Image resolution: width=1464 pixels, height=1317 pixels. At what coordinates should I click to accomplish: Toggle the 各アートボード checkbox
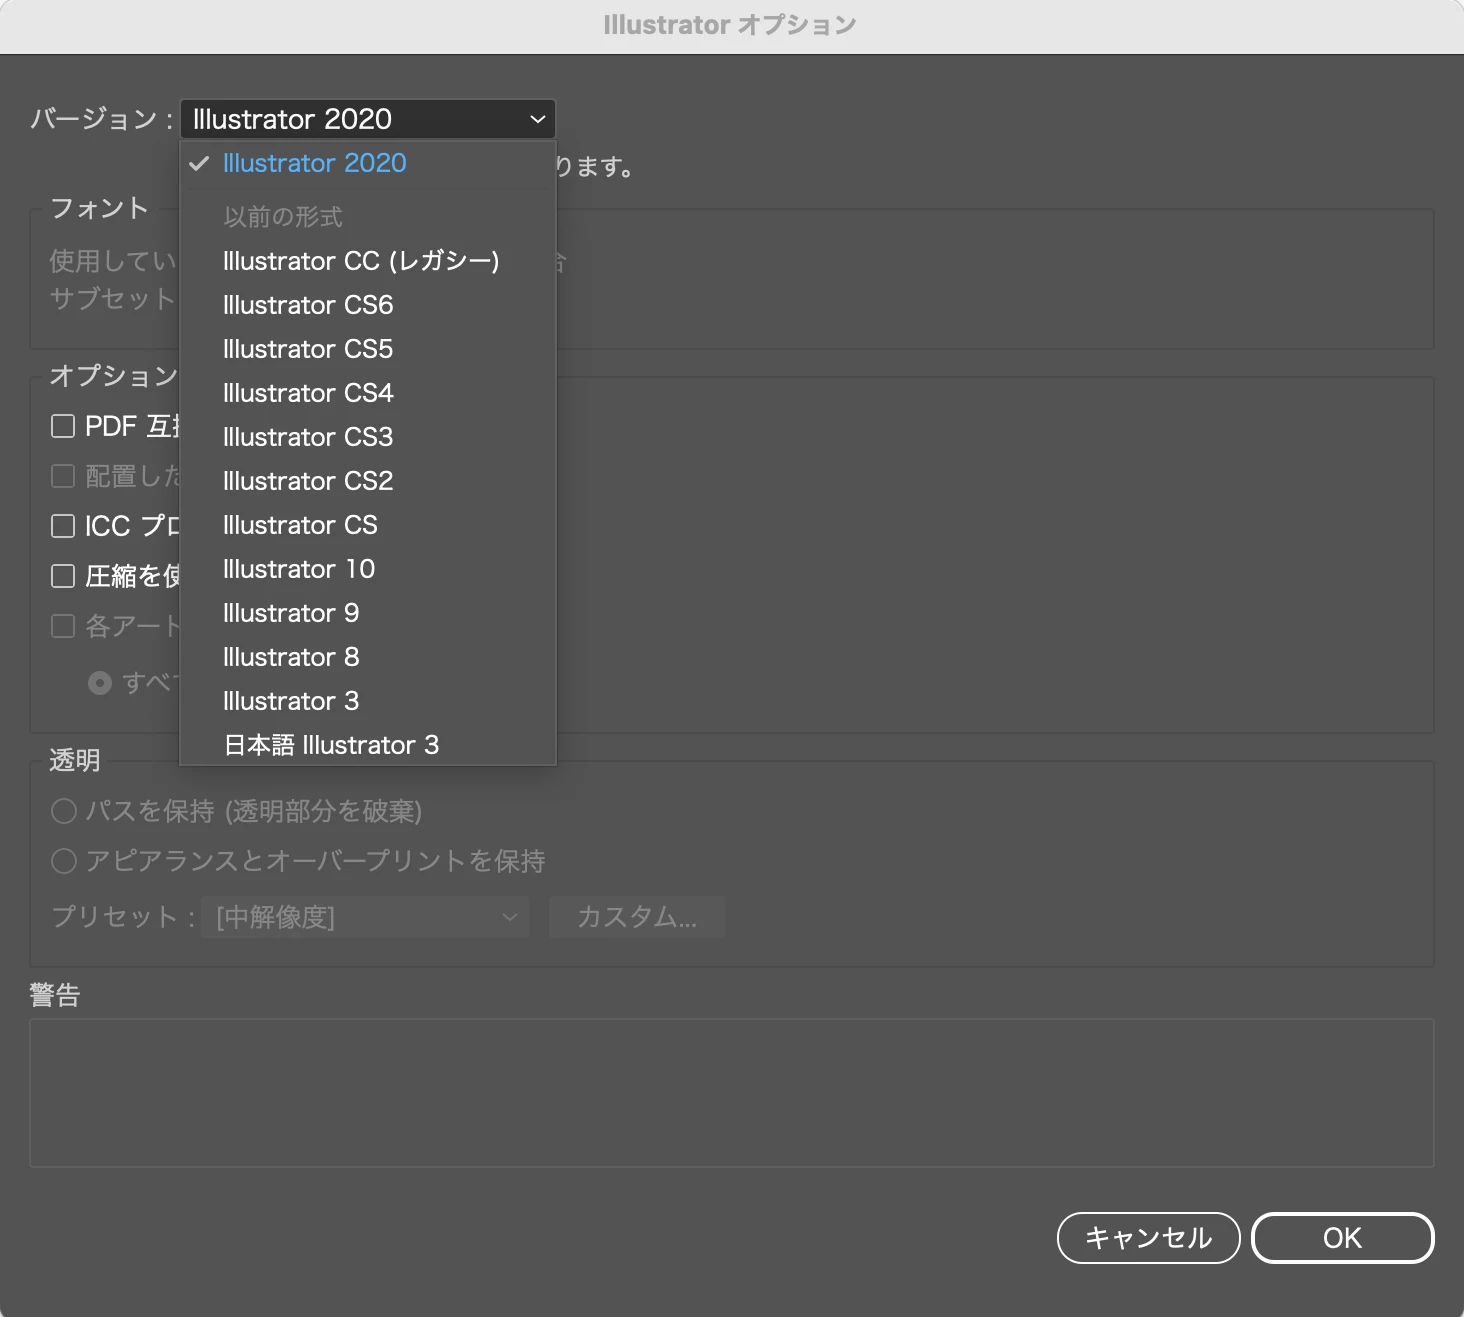coord(63,626)
